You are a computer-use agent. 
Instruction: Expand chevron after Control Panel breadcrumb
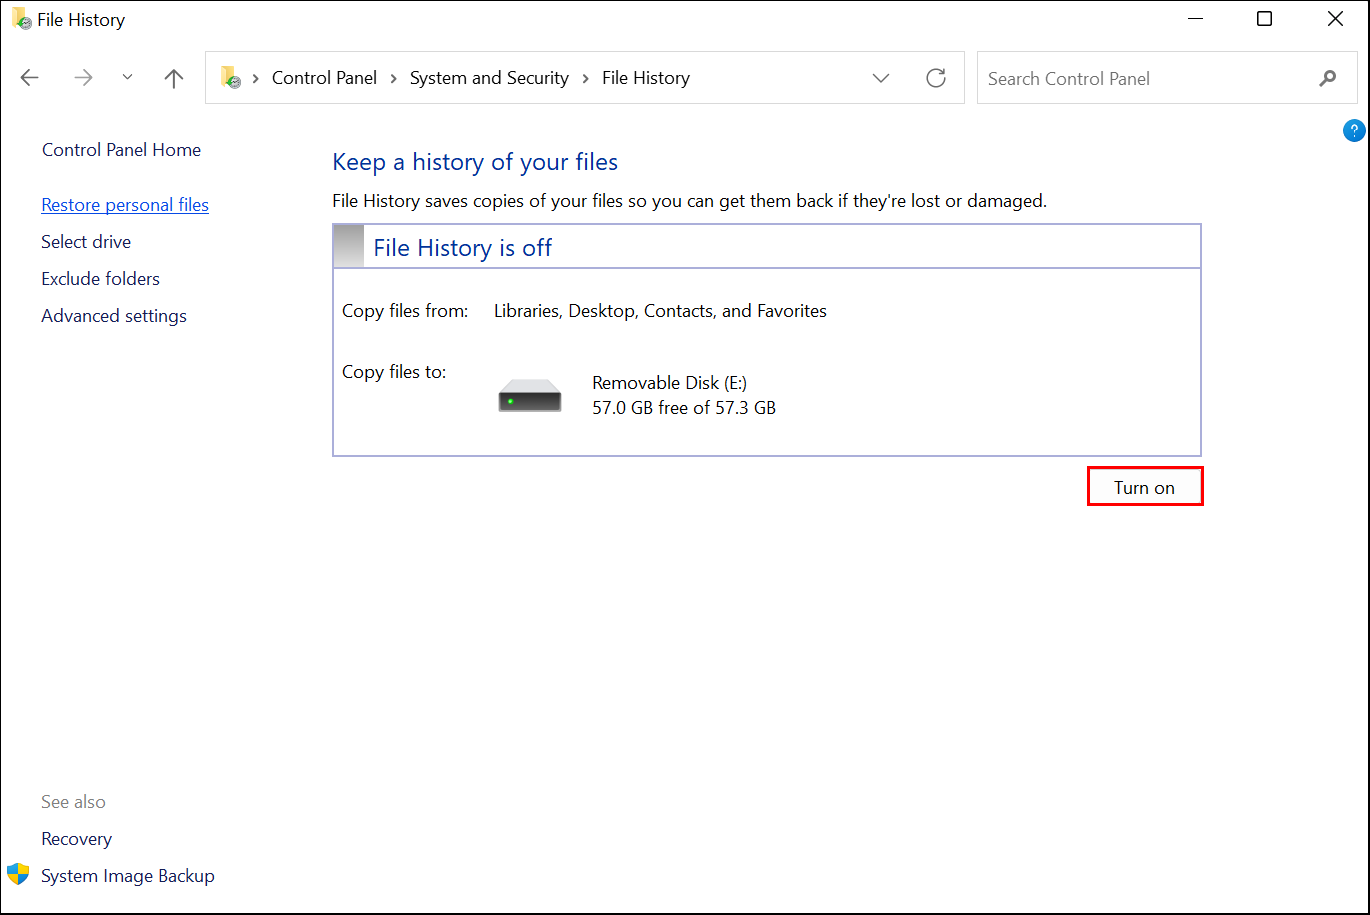(393, 78)
